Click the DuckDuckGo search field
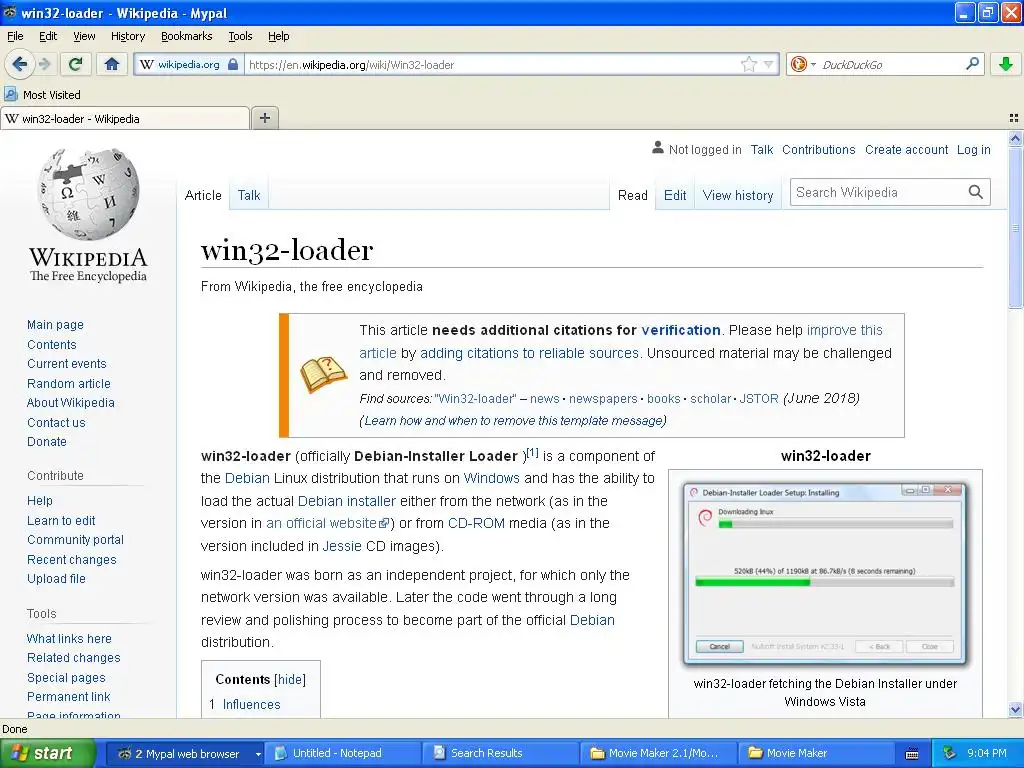 [890, 64]
